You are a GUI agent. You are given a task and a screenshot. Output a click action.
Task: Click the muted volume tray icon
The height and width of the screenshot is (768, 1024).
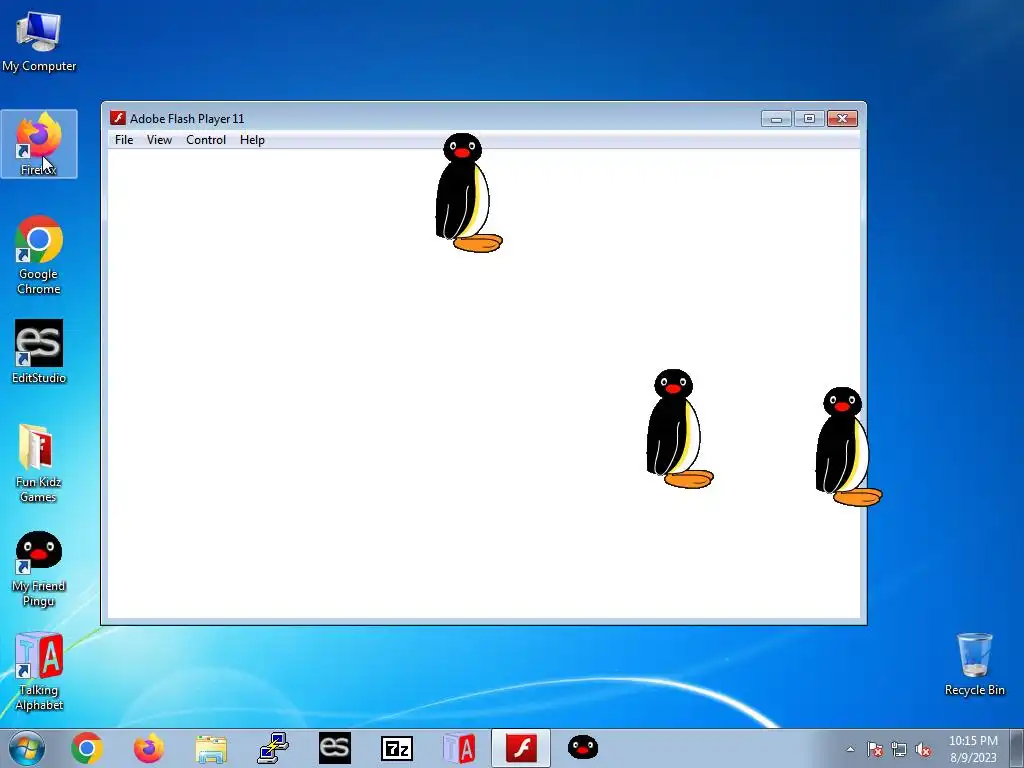(923, 749)
